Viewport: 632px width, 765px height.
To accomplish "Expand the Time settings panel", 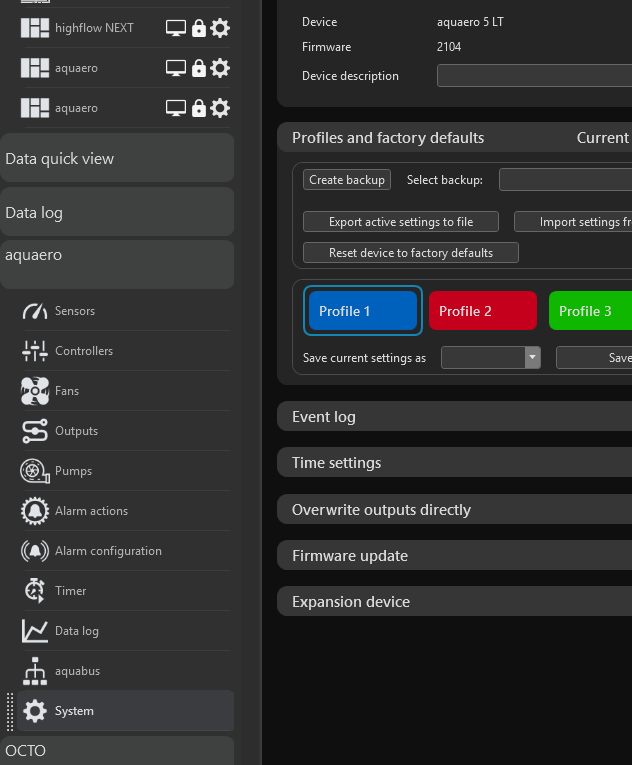I will 454,463.
